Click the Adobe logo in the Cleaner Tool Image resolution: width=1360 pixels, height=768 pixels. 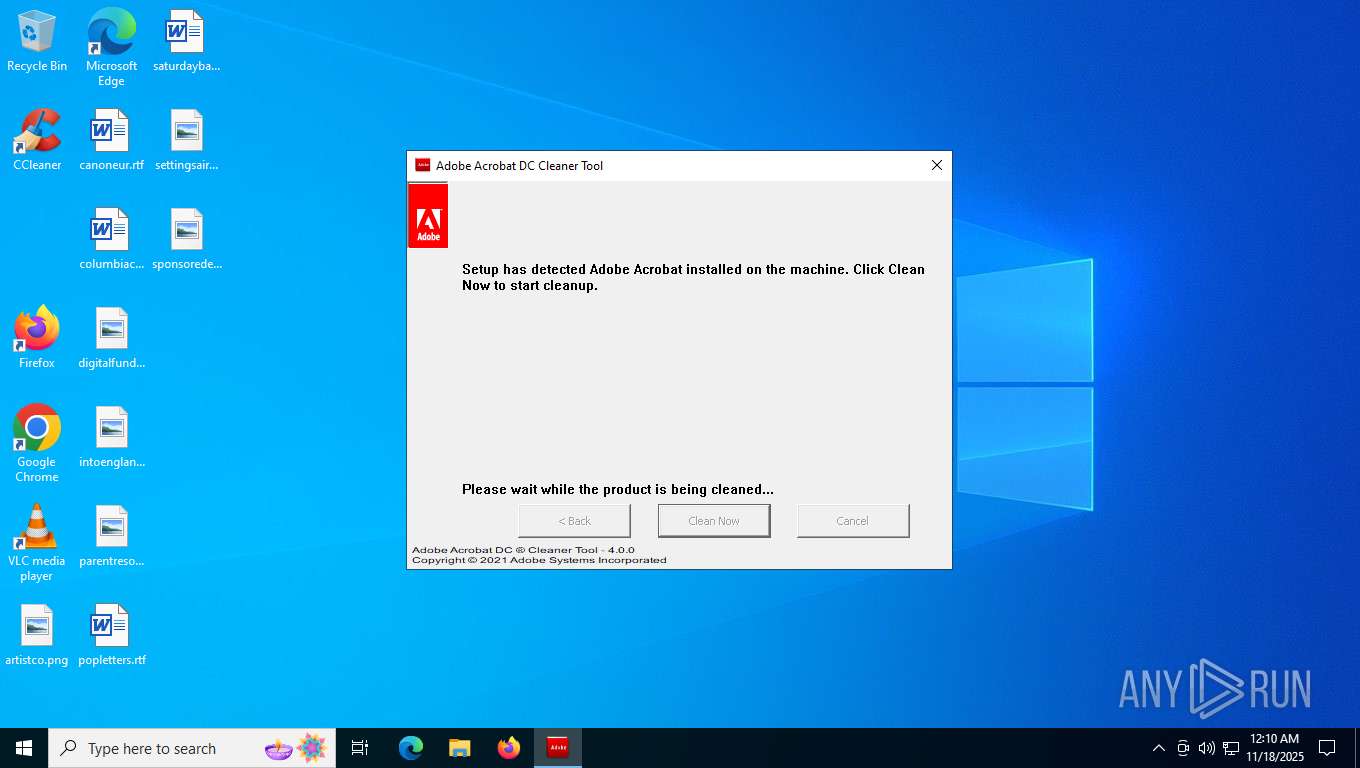[428, 215]
